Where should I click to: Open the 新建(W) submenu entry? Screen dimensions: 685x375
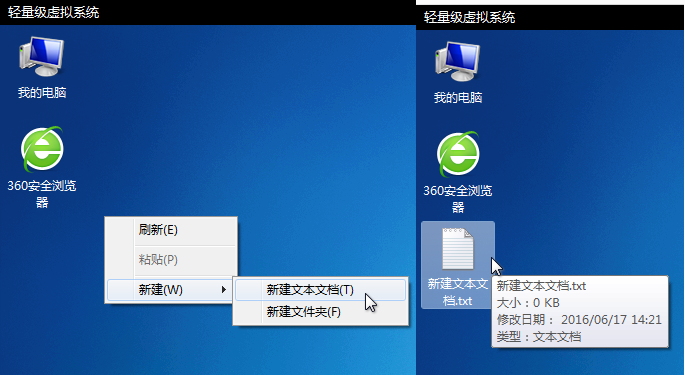170,290
